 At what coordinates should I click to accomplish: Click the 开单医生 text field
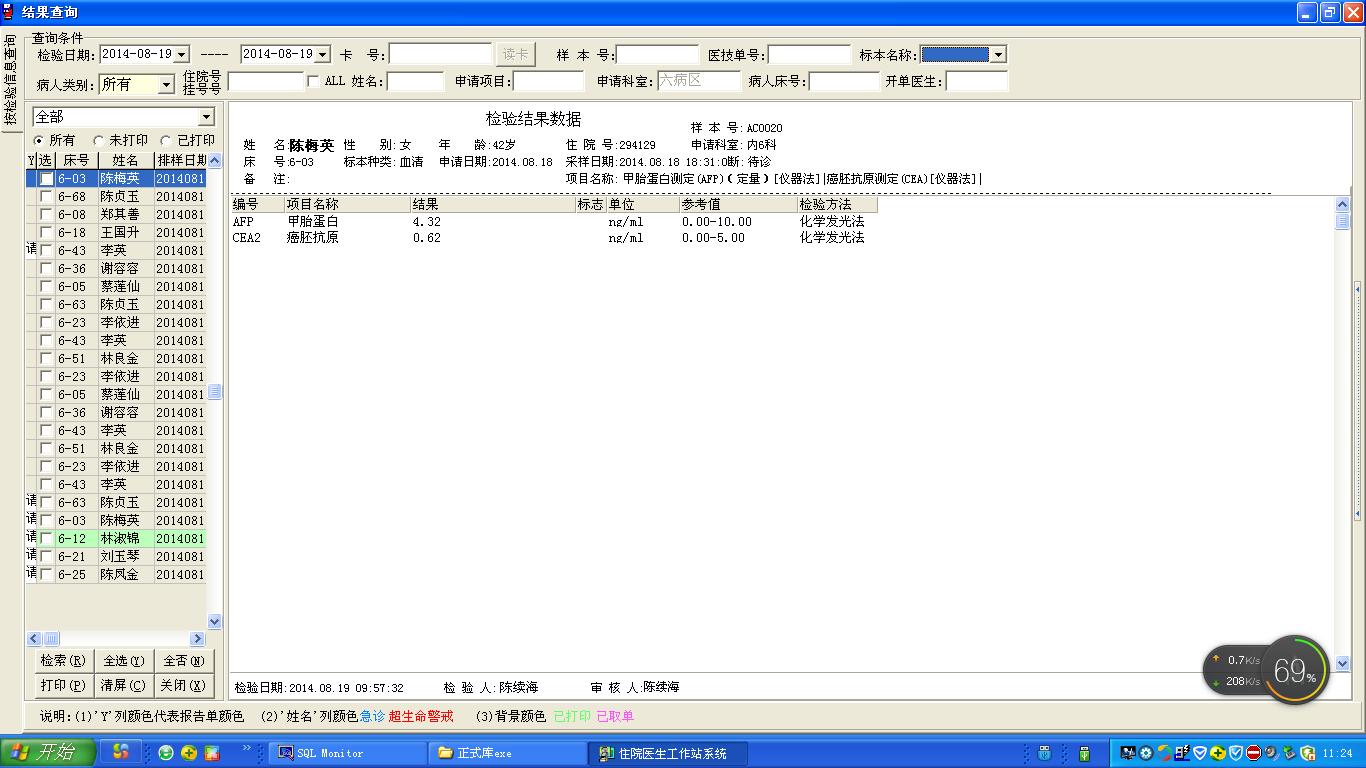click(x=977, y=81)
